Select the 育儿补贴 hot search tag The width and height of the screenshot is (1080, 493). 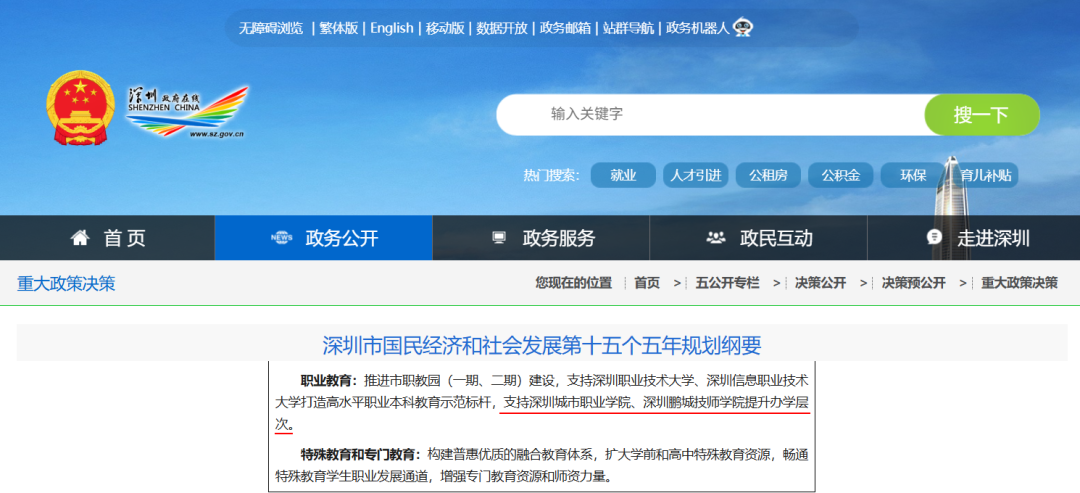click(x=986, y=175)
